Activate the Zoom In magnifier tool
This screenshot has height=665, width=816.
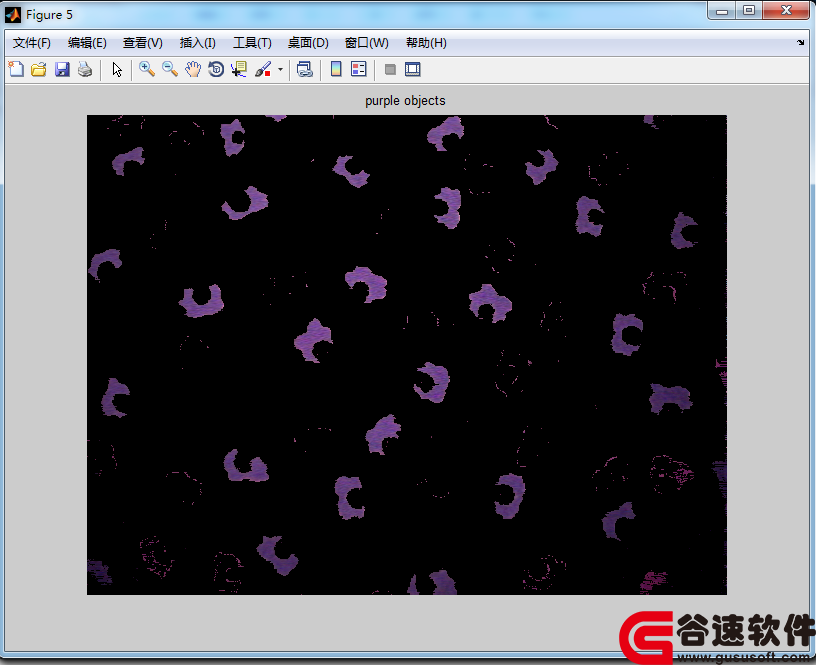147,69
